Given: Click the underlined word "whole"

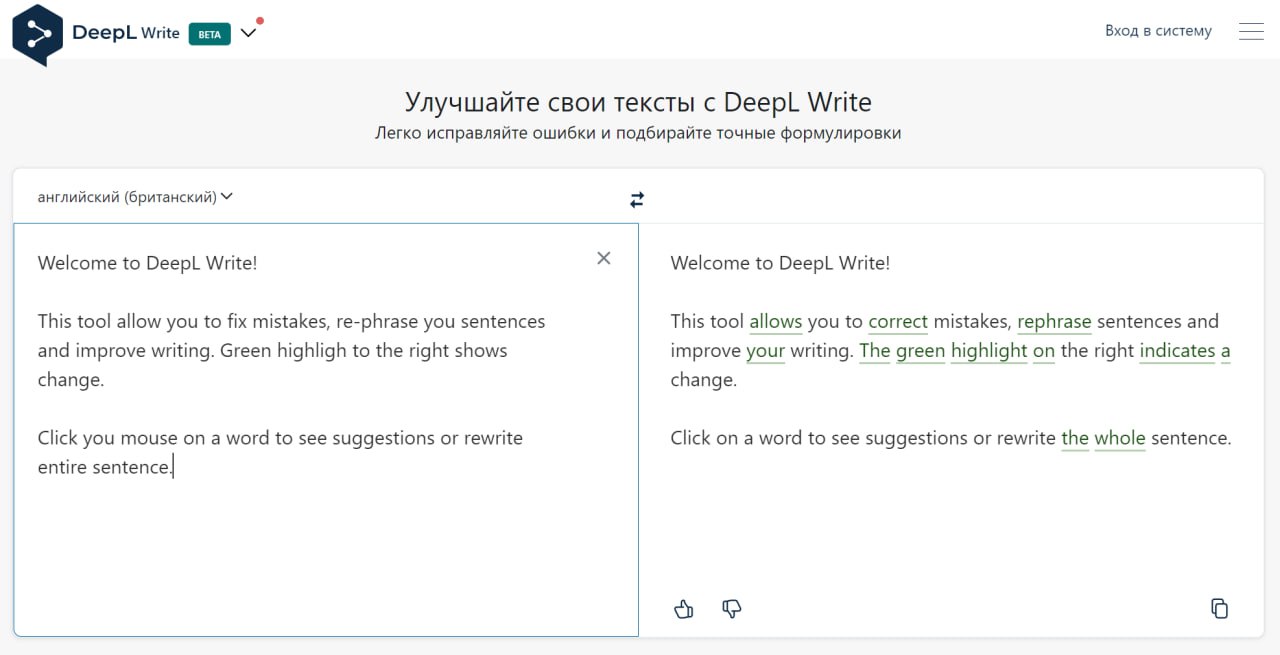Looking at the screenshot, I should [x=1120, y=438].
